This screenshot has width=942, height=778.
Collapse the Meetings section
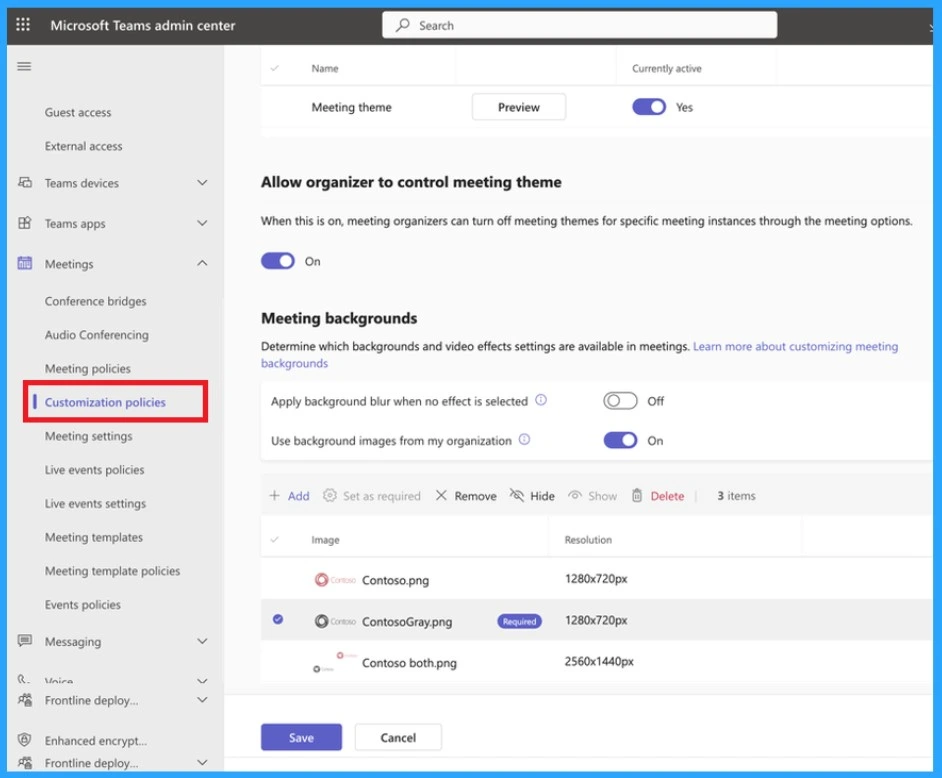tap(202, 263)
